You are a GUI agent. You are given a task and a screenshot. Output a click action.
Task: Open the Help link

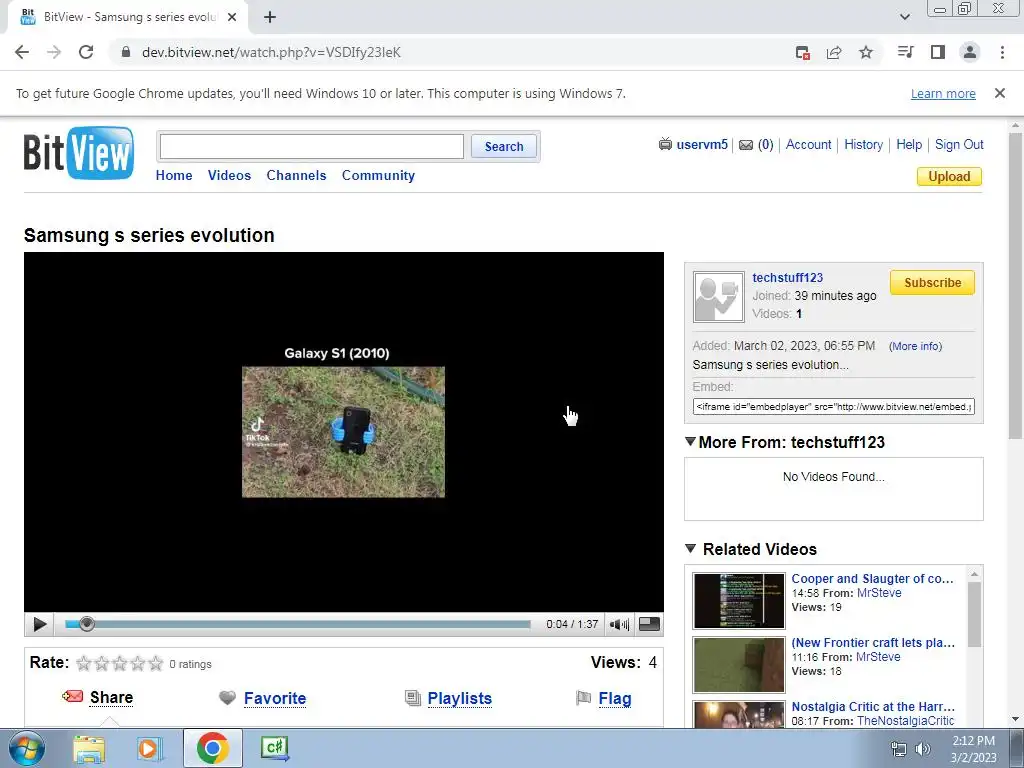coord(908,144)
